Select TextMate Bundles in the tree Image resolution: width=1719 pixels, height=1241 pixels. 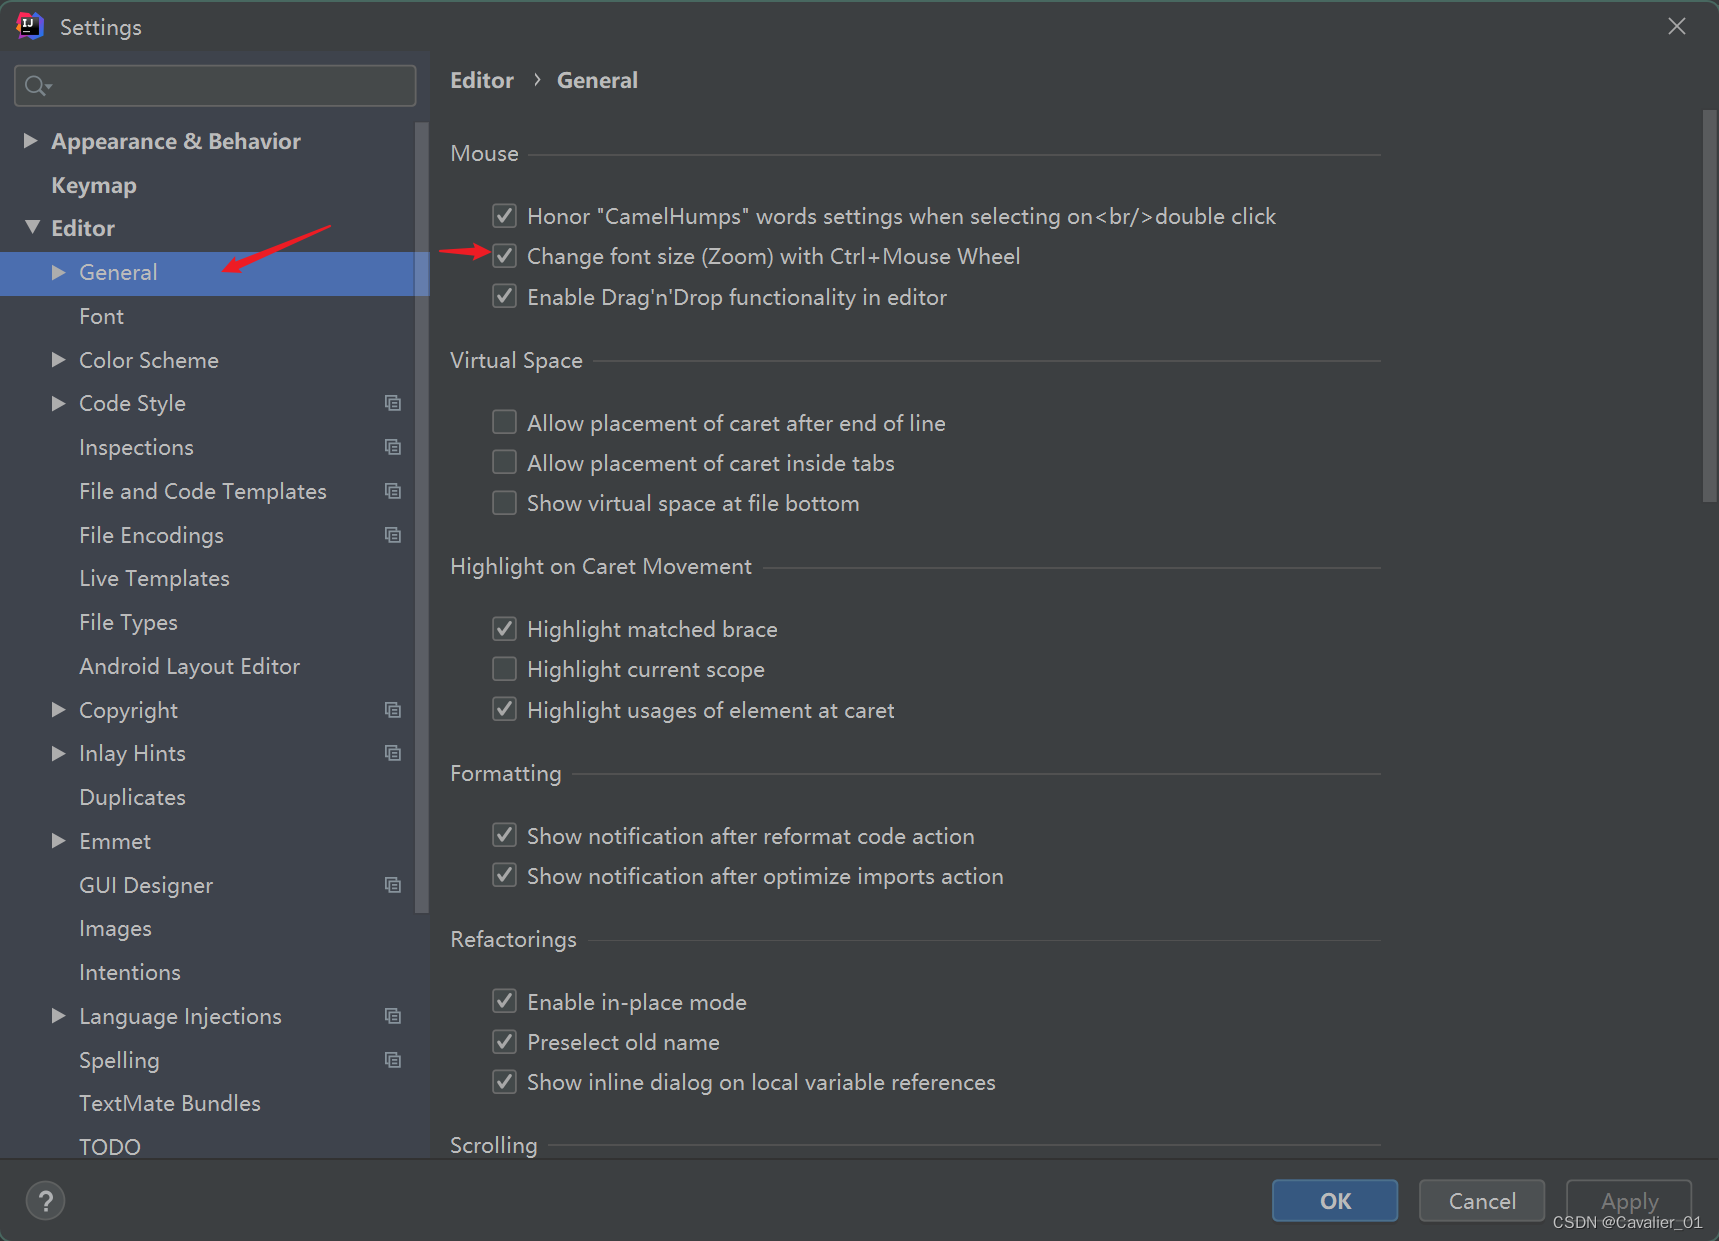pos(170,1103)
